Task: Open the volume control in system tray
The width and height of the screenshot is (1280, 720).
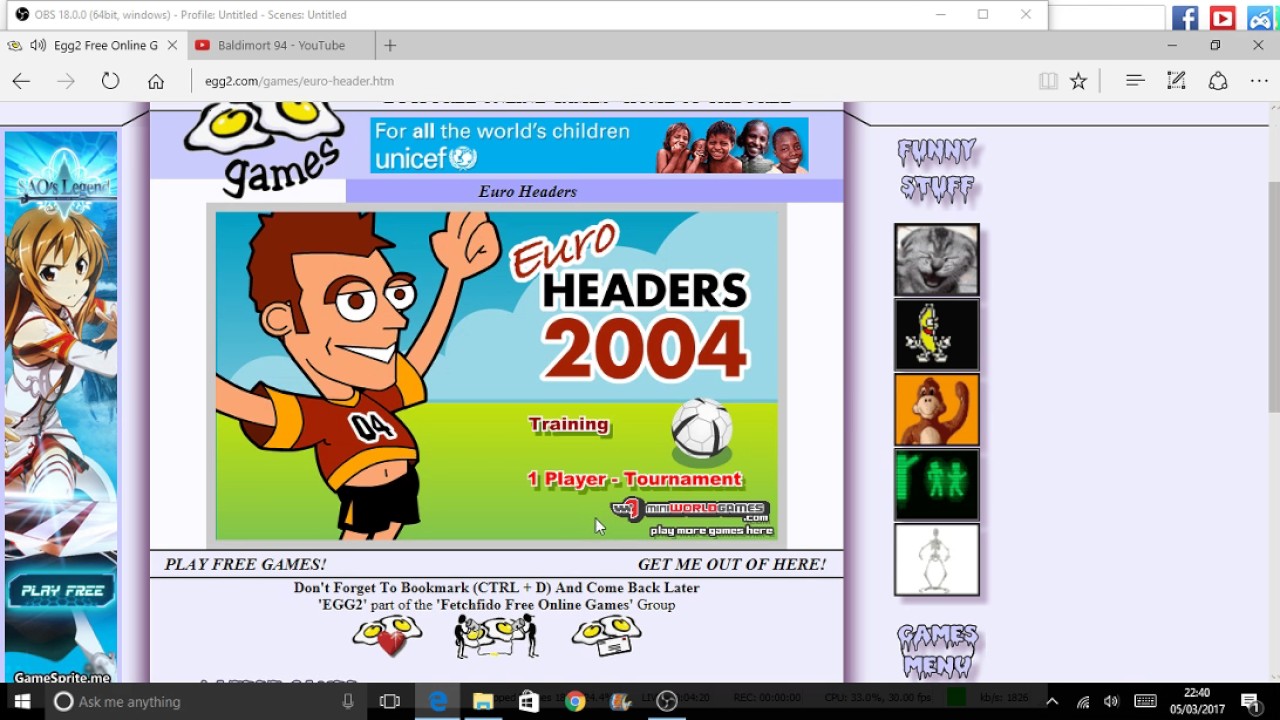Action: [x=1111, y=701]
